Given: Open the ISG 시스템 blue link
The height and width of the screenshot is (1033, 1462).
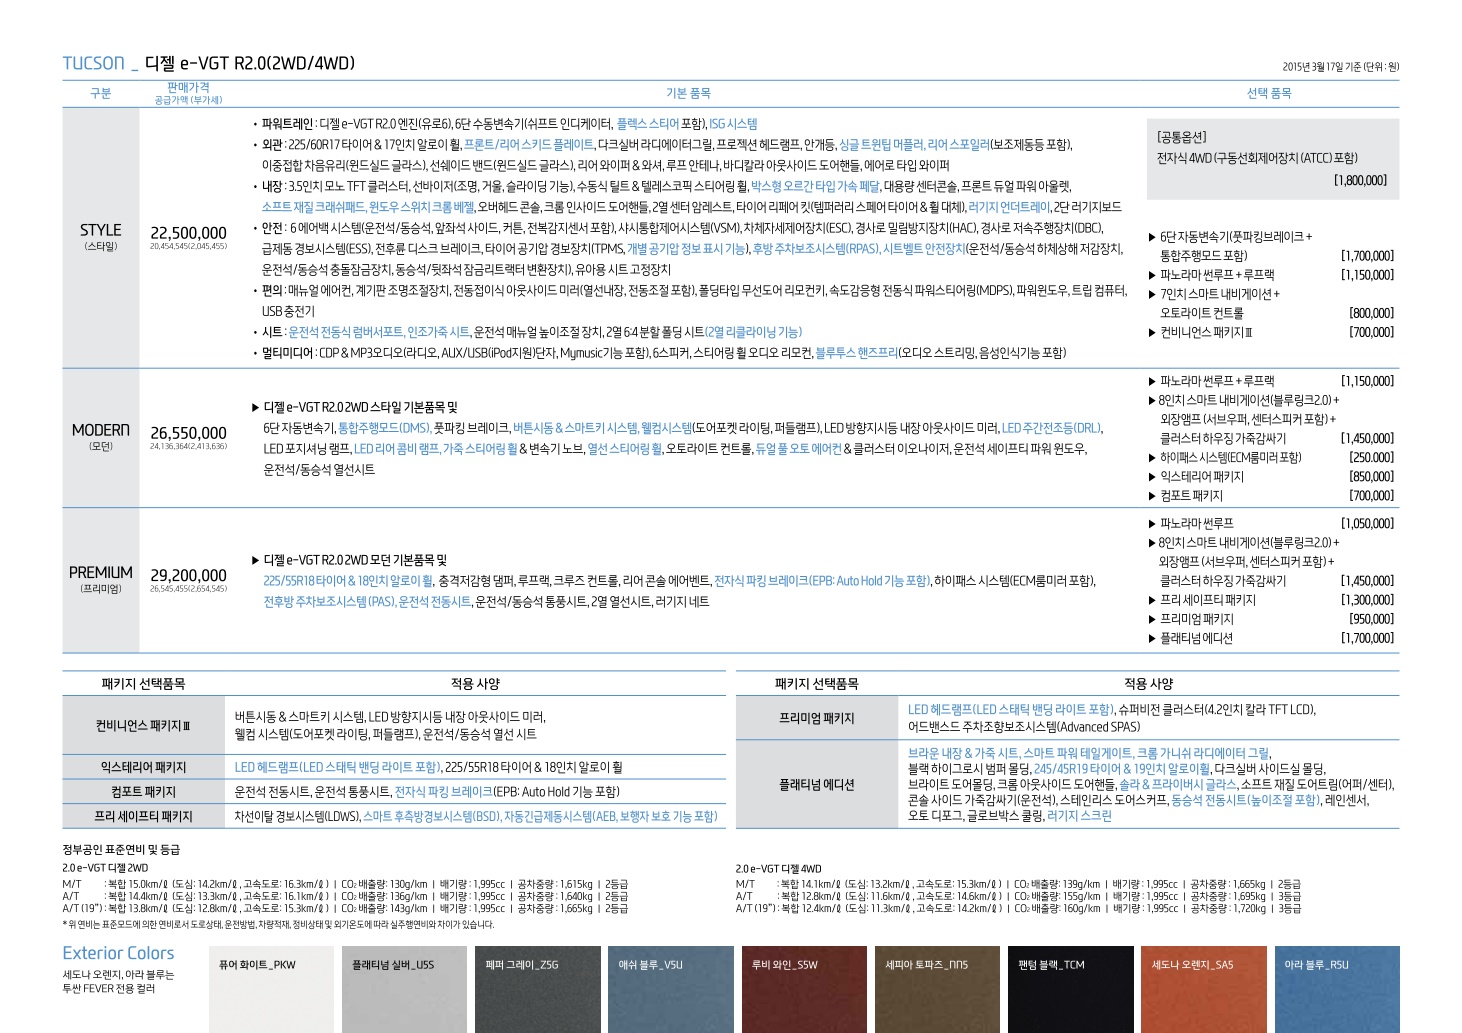Looking at the screenshot, I should (732, 124).
